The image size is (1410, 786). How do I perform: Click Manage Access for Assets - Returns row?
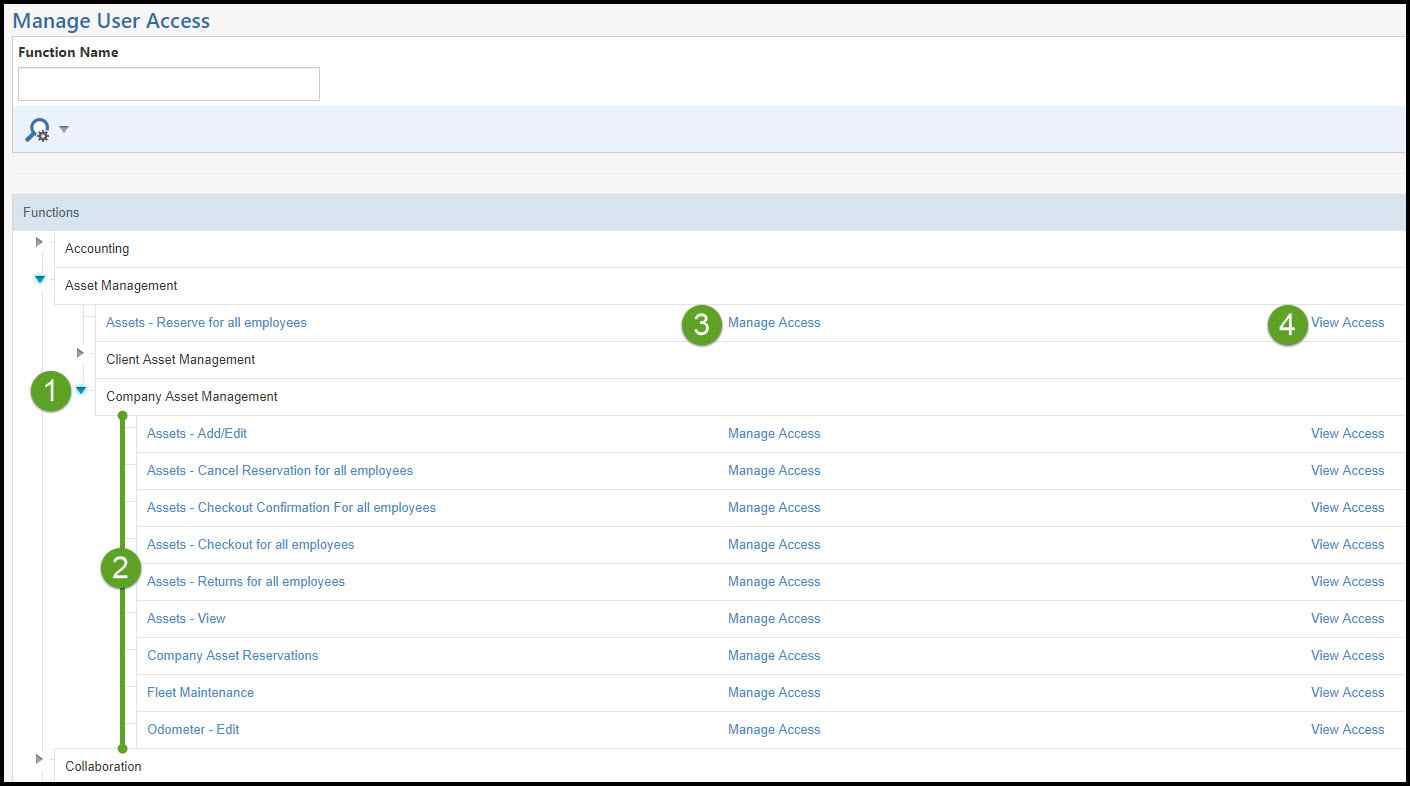click(774, 582)
